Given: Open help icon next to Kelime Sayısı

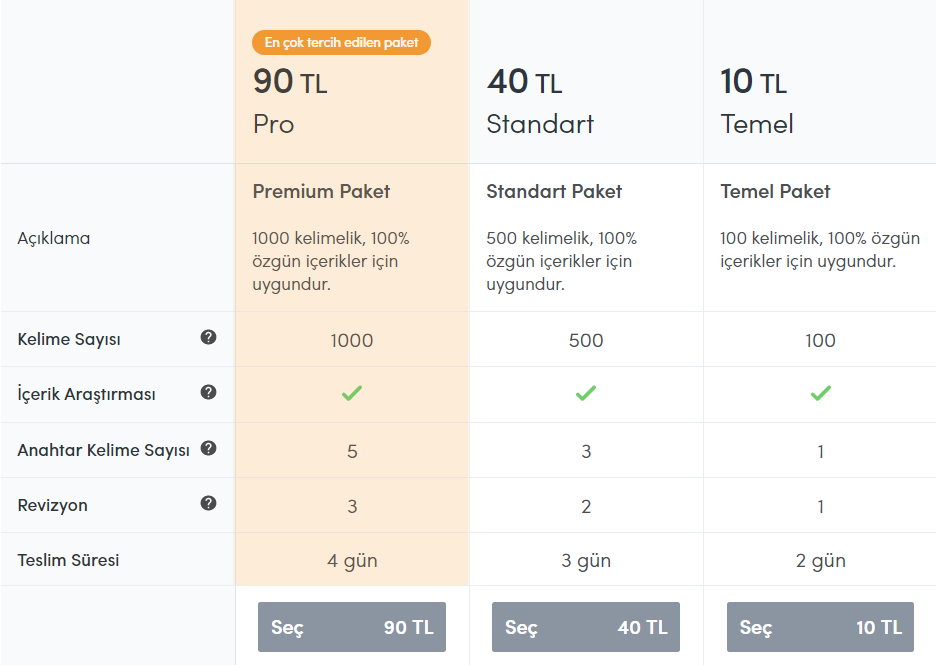Looking at the screenshot, I should [208, 337].
